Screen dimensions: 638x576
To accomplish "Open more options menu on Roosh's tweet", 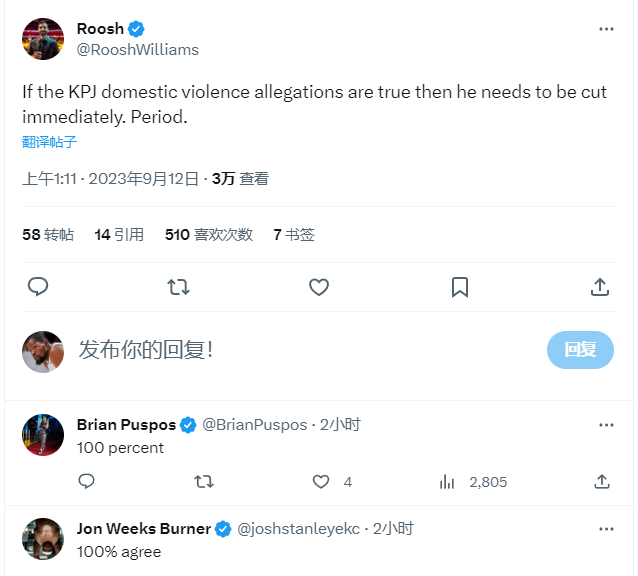I will [606, 29].
